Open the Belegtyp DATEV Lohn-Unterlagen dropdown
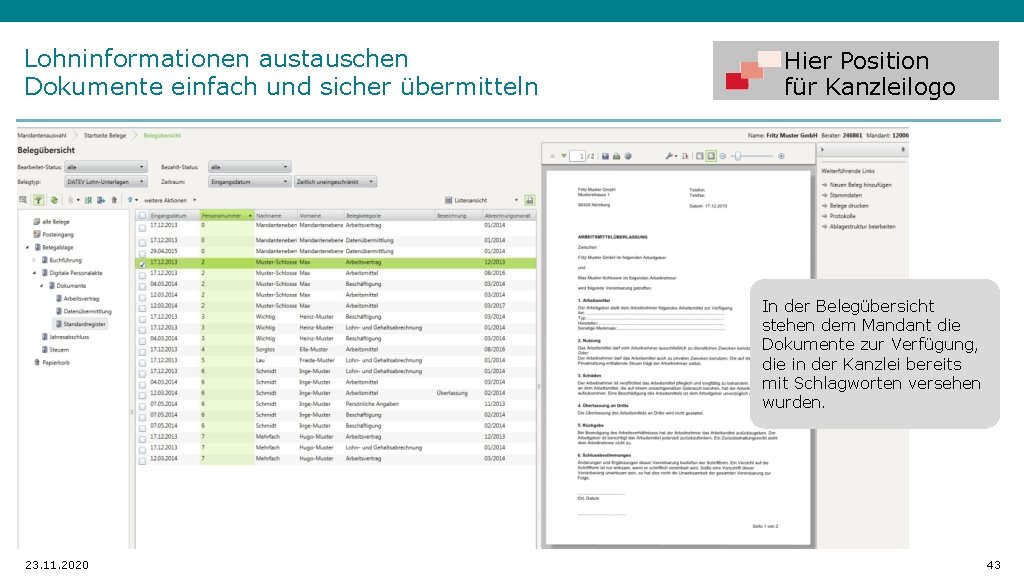The height and width of the screenshot is (576, 1024). (105, 182)
